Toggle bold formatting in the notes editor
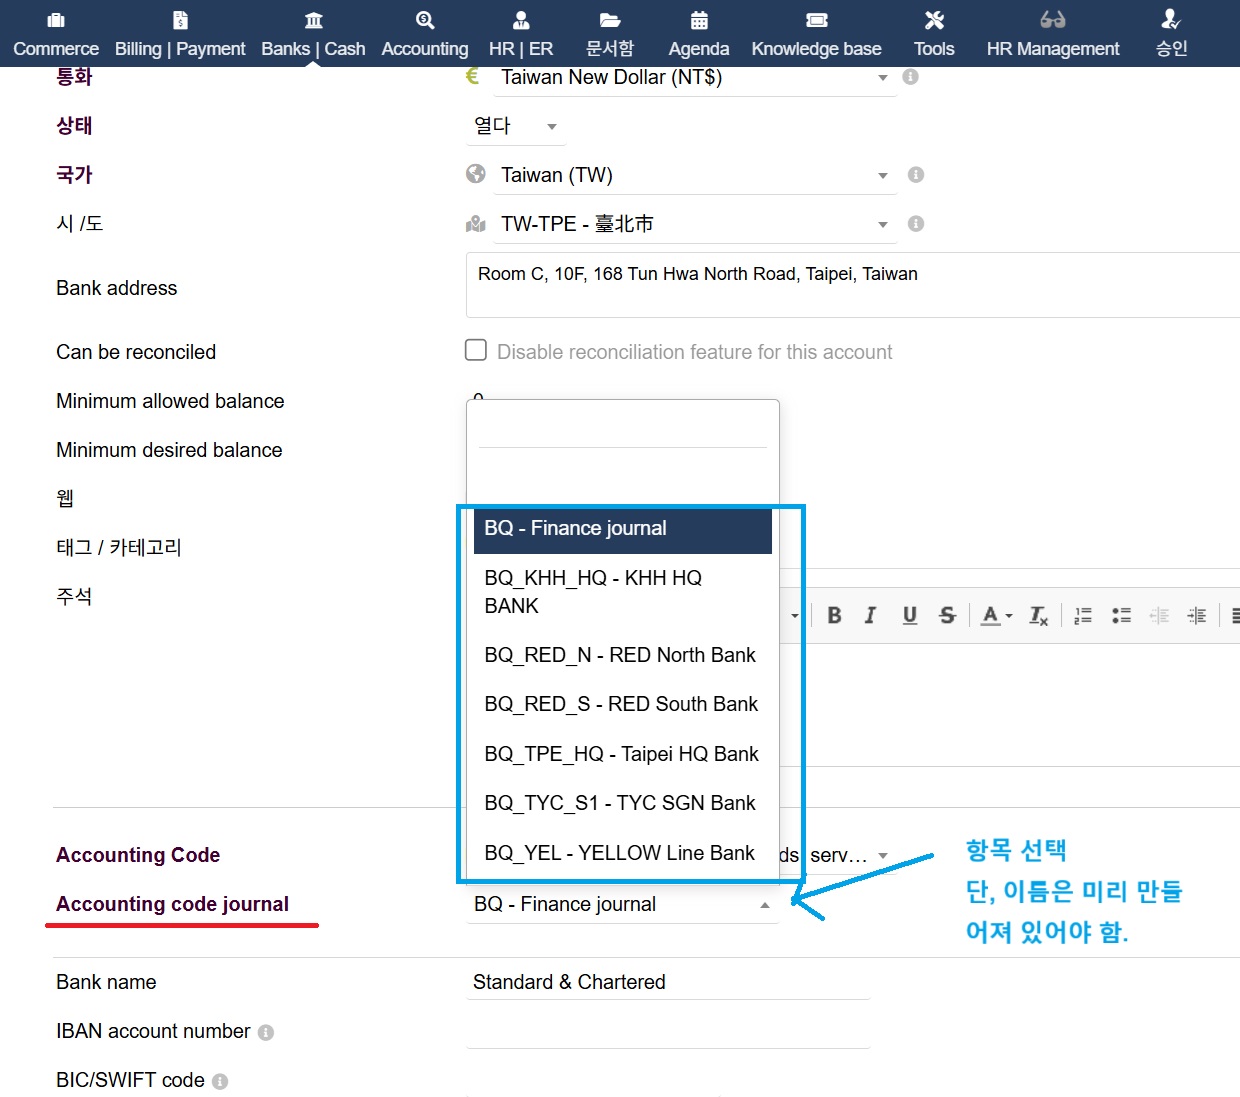The height and width of the screenshot is (1097, 1240). (834, 616)
